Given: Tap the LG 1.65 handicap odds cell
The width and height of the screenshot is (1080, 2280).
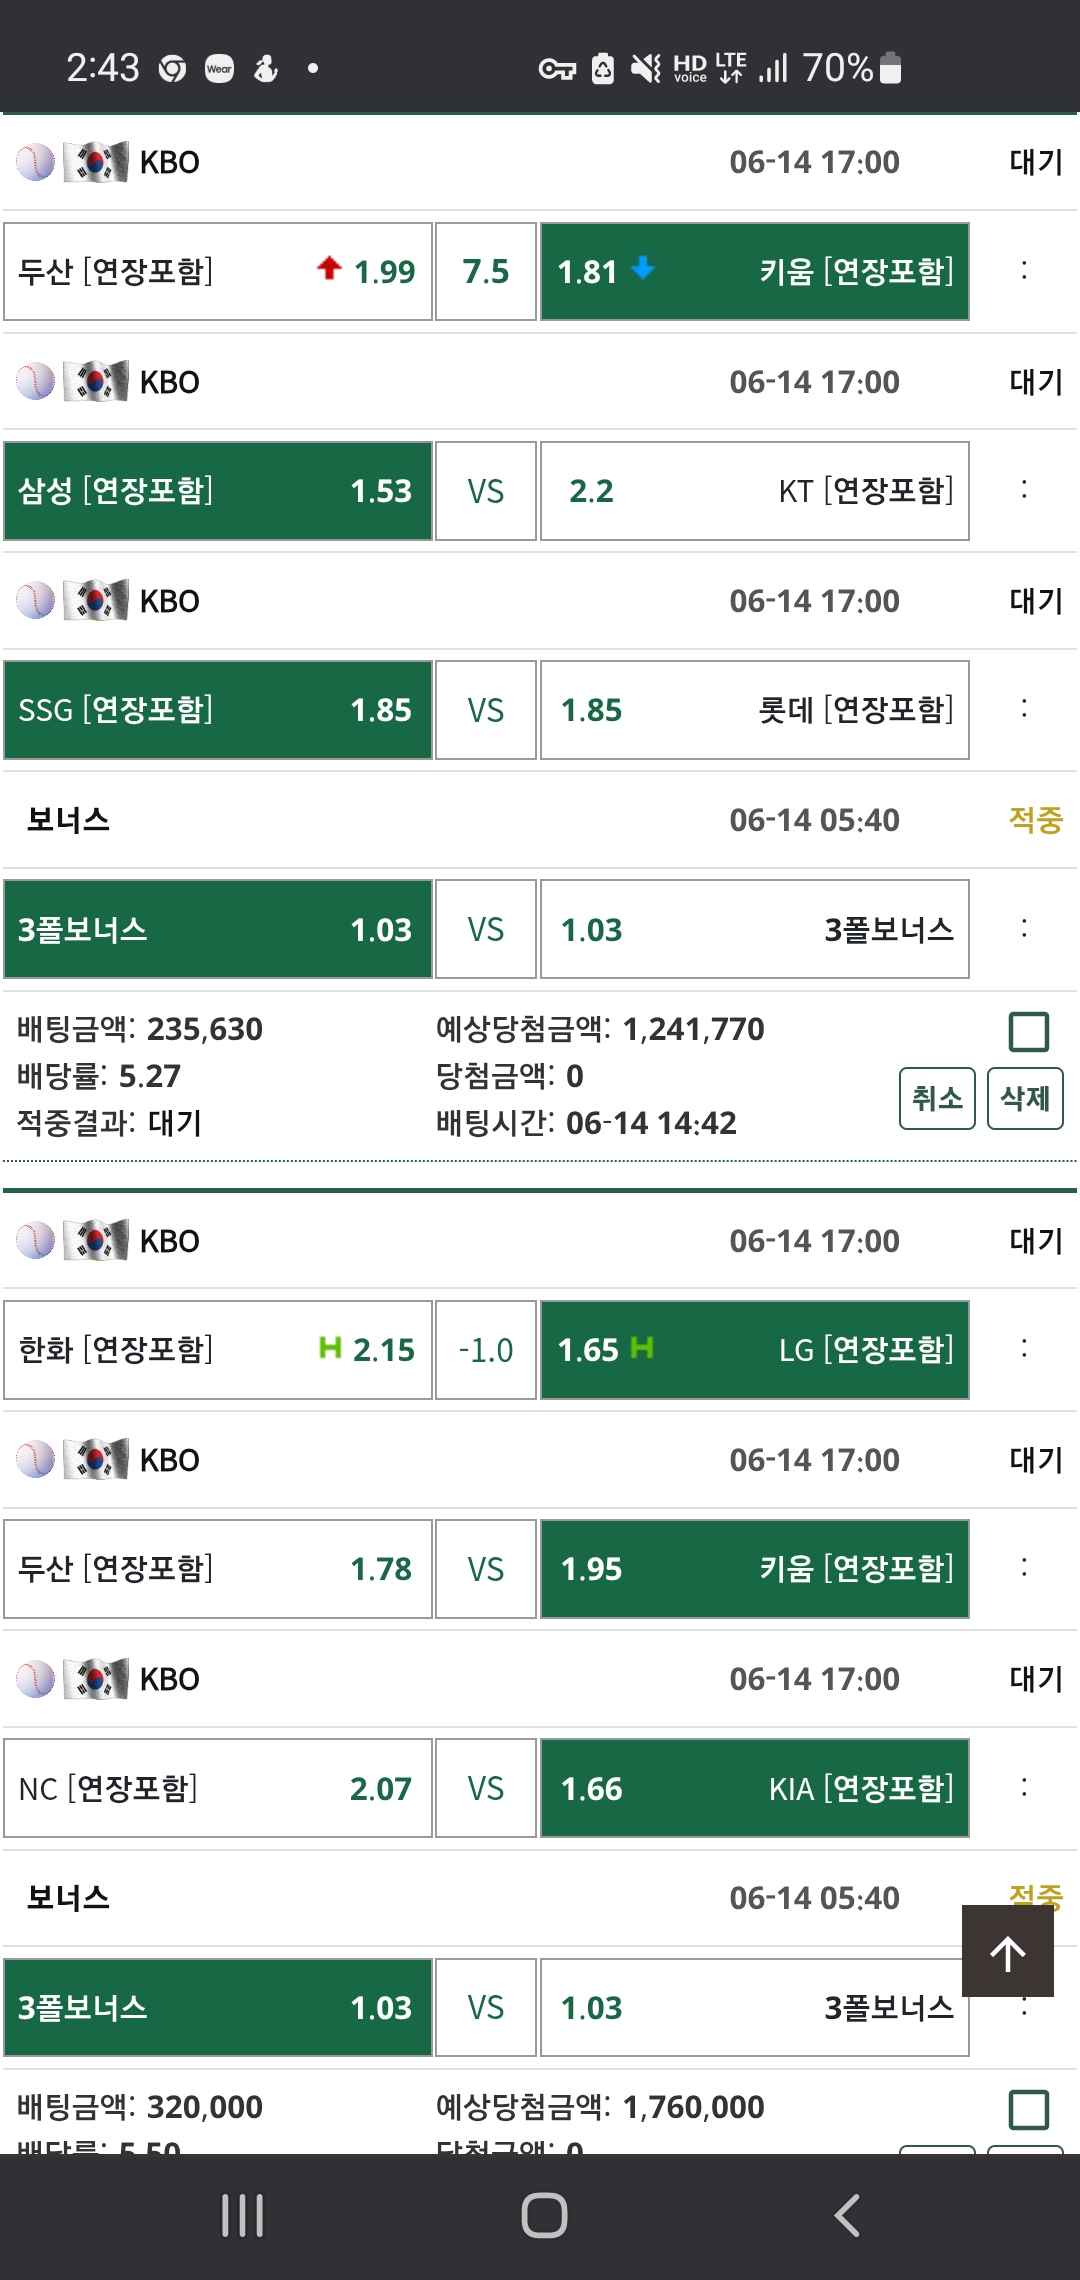Looking at the screenshot, I should click(755, 1350).
